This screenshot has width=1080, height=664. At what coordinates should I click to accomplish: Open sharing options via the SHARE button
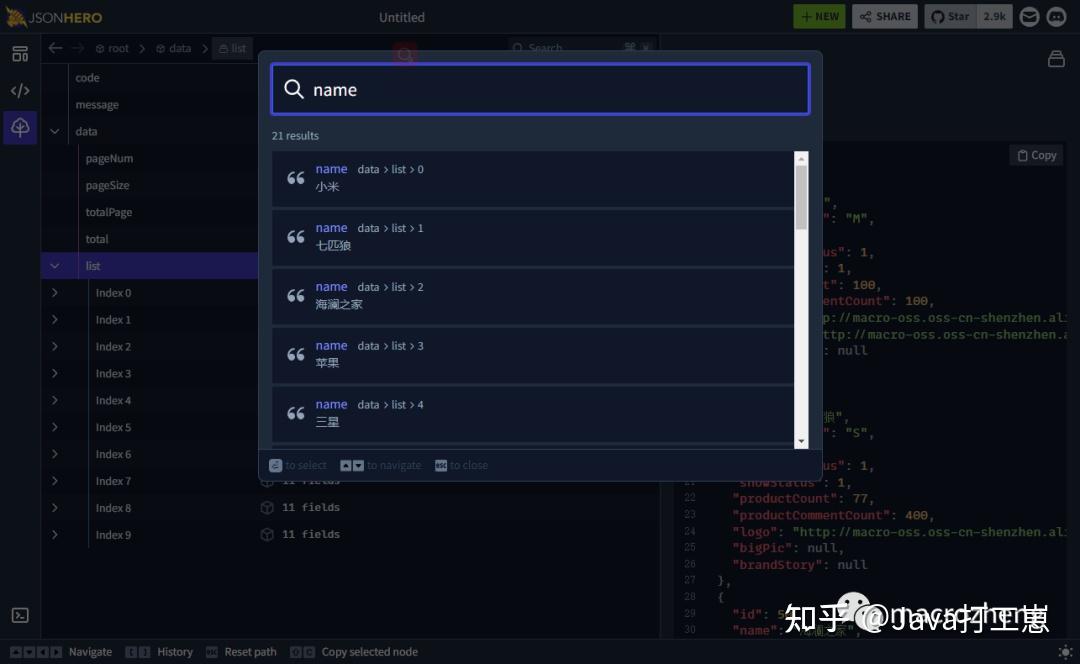884,16
